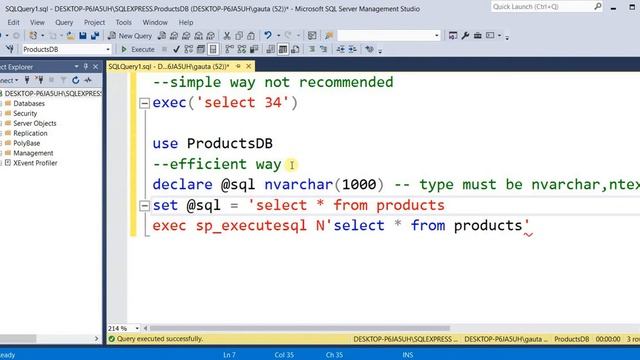
Task: Click the Save All icon
Action: [95, 36]
